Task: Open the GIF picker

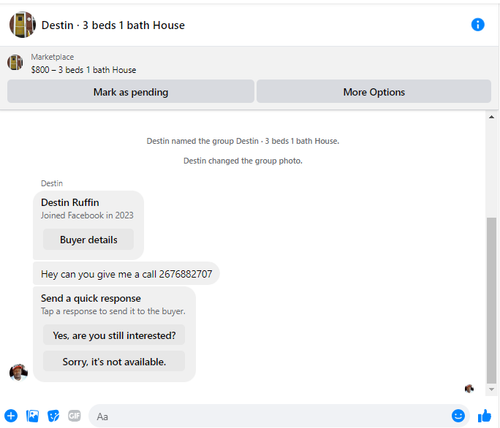Action: pyautogui.click(x=74, y=416)
